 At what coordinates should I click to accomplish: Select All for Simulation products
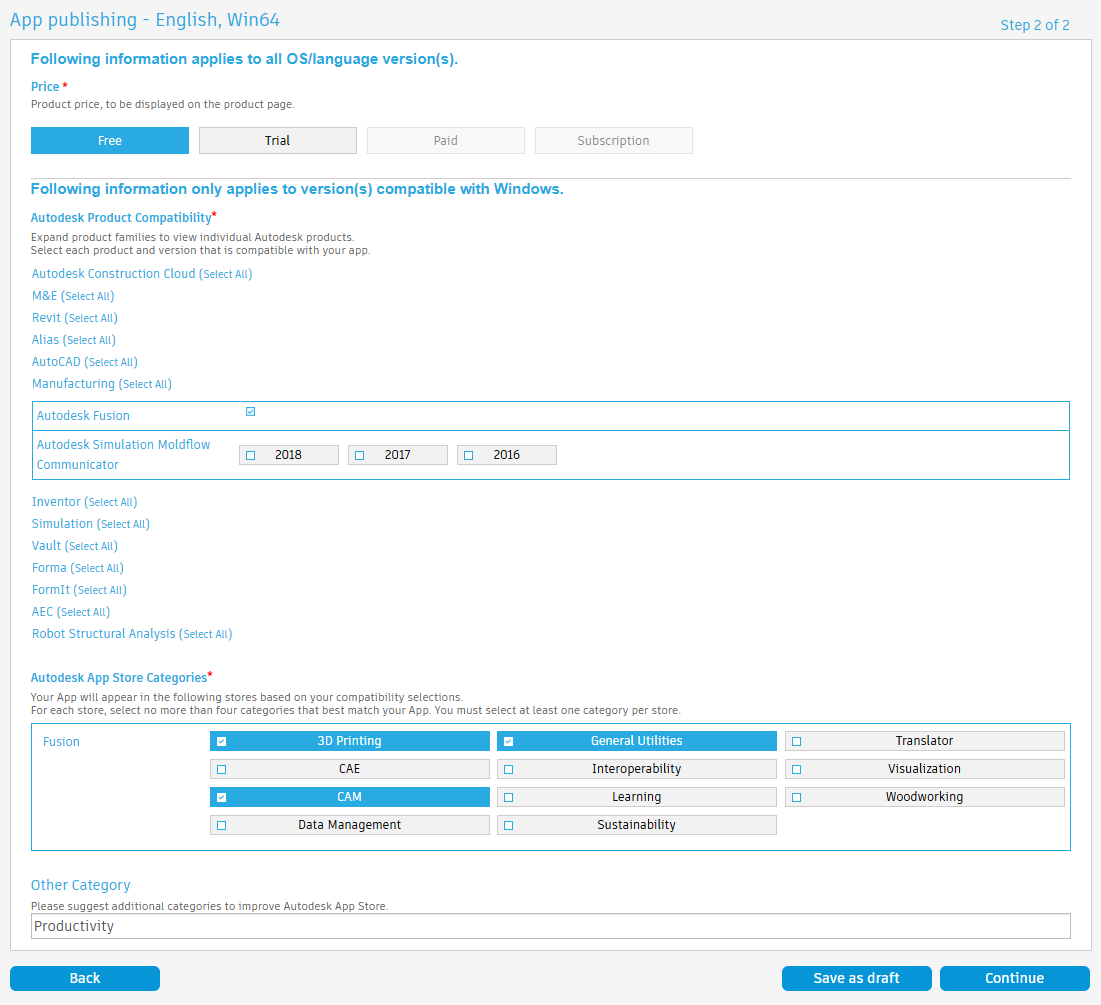[124, 524]
